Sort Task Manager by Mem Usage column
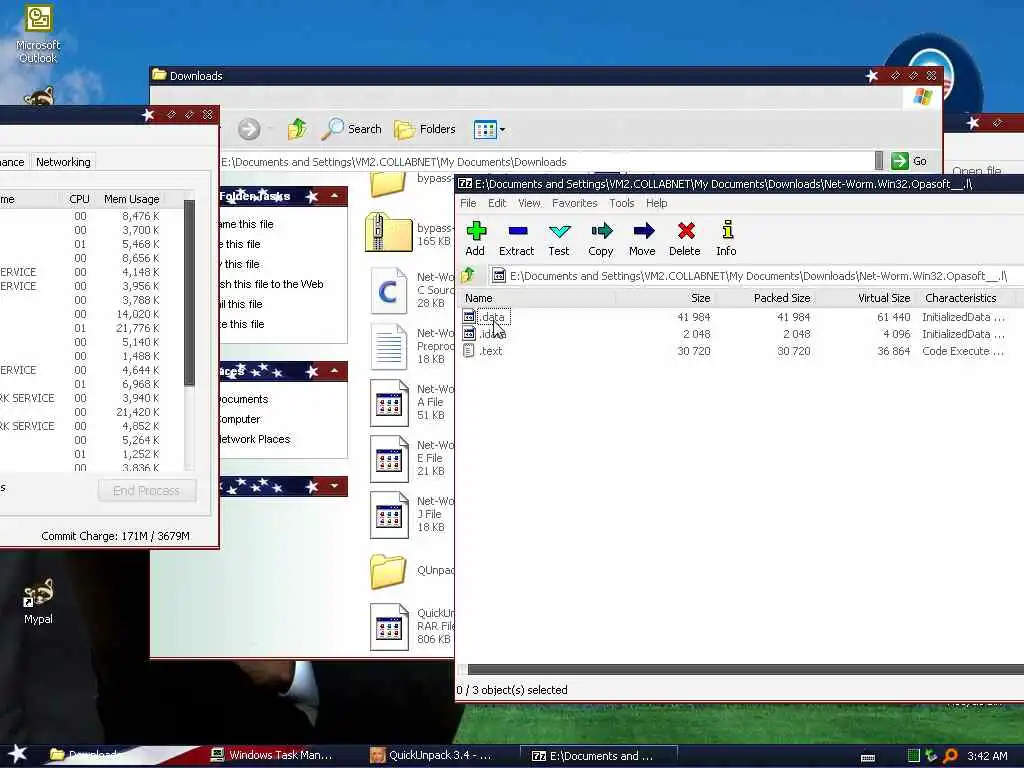This screenshot has height=768, width=1024. pyautogui.click(x=131, y=199)
